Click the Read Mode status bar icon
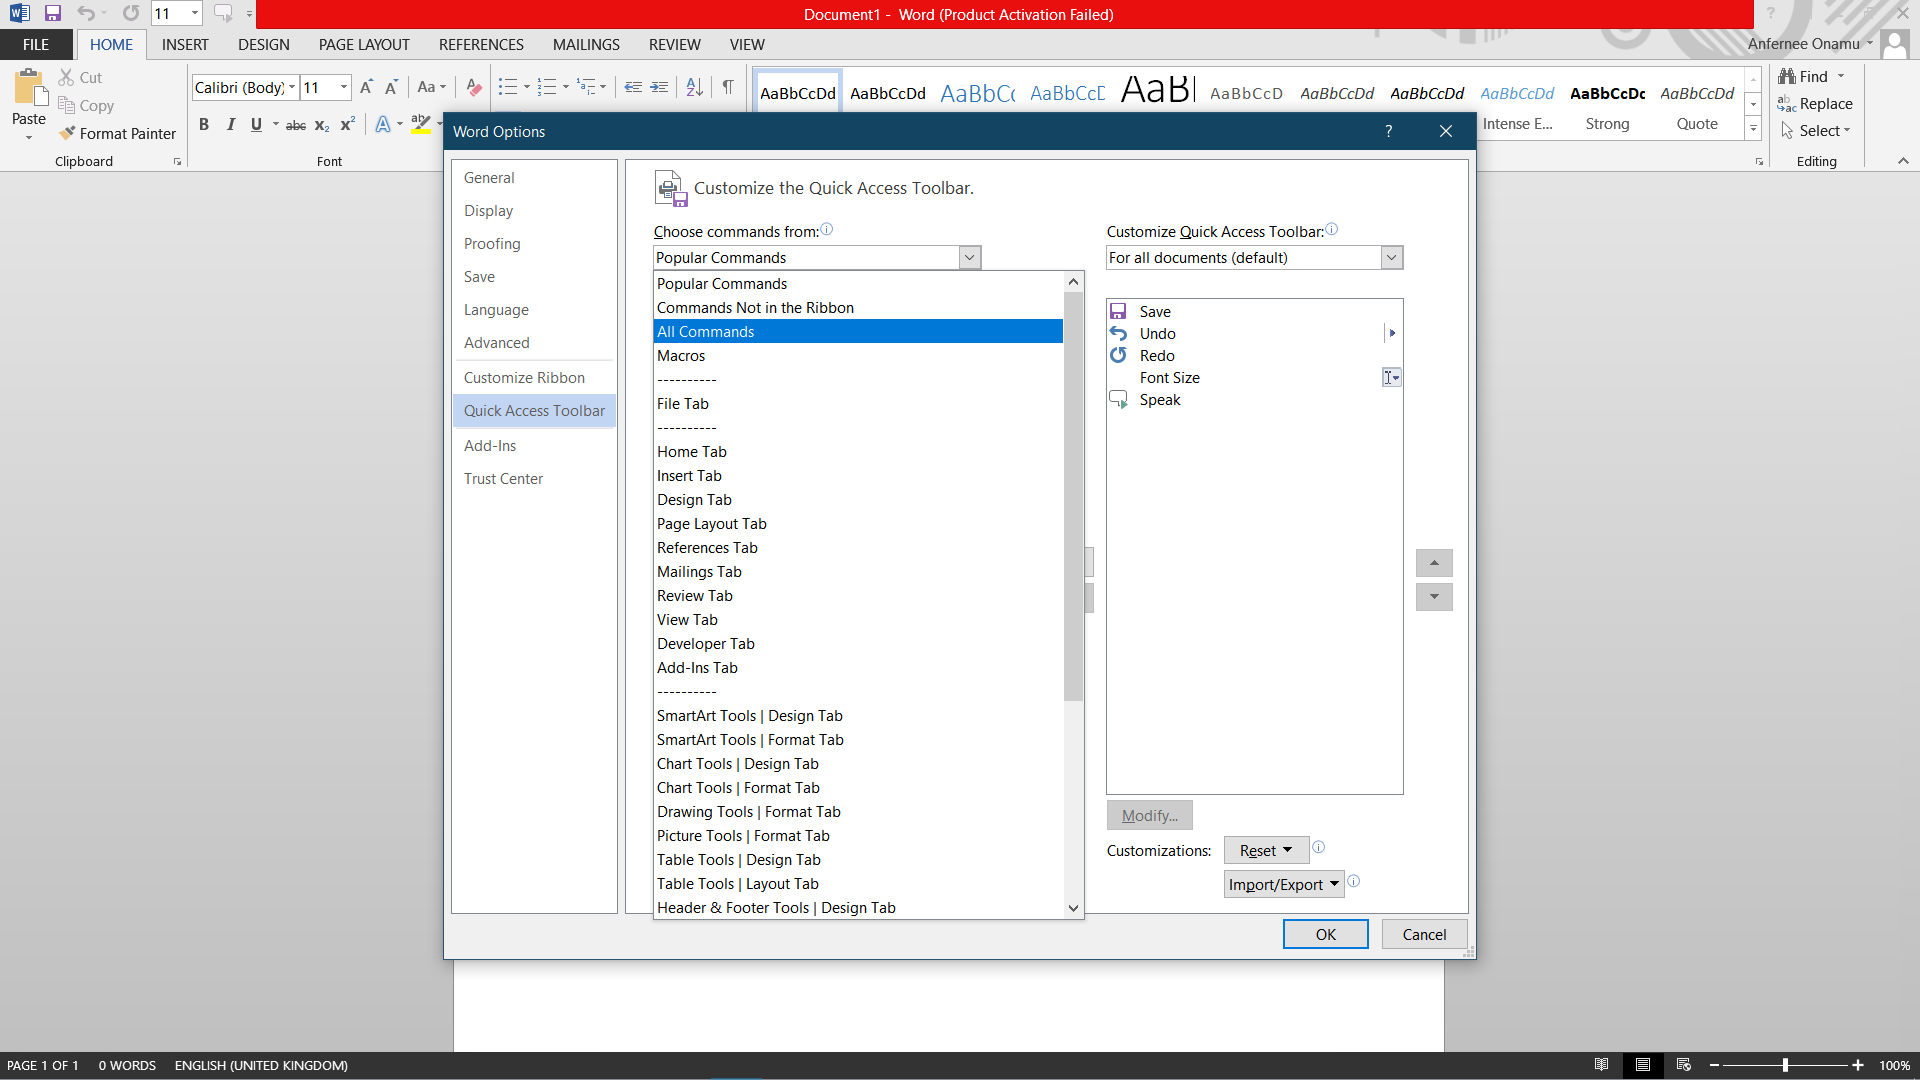The width and height of the screenshot is (1920, 1080). pyautogui.click(x=1601, y=1065)
